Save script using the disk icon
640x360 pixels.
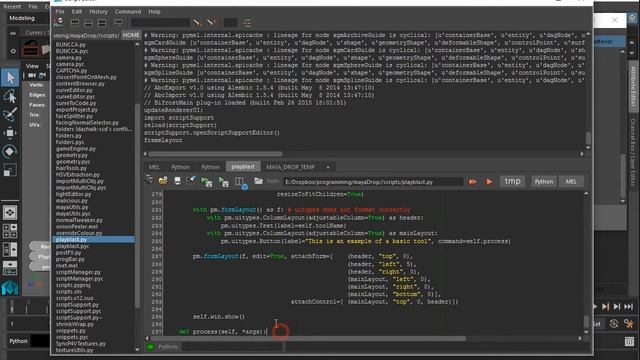[177, 181]
